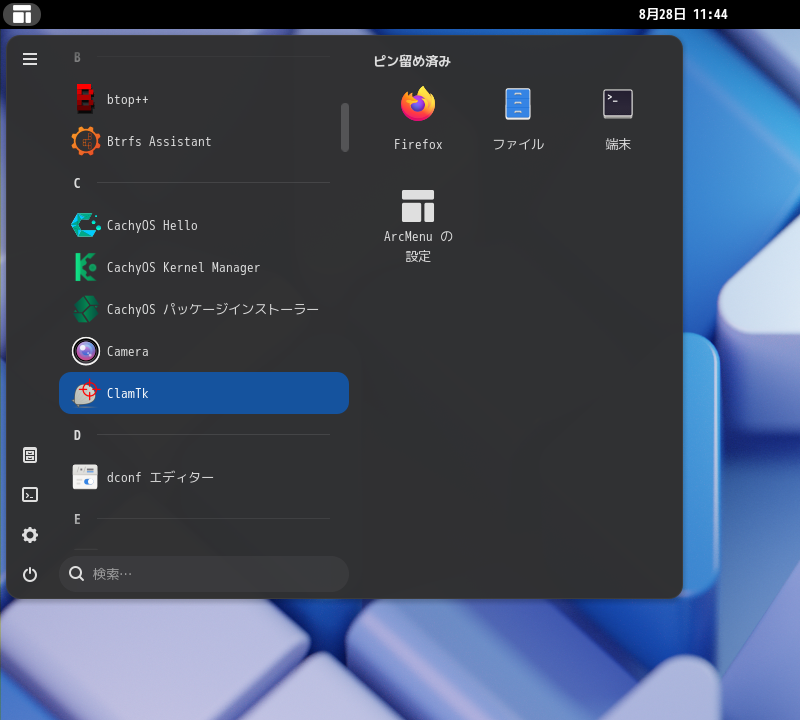Viewport: 800px width, 720px height.
Task: Select the Btrfs Assistant text entry
Action: (159, 141)
